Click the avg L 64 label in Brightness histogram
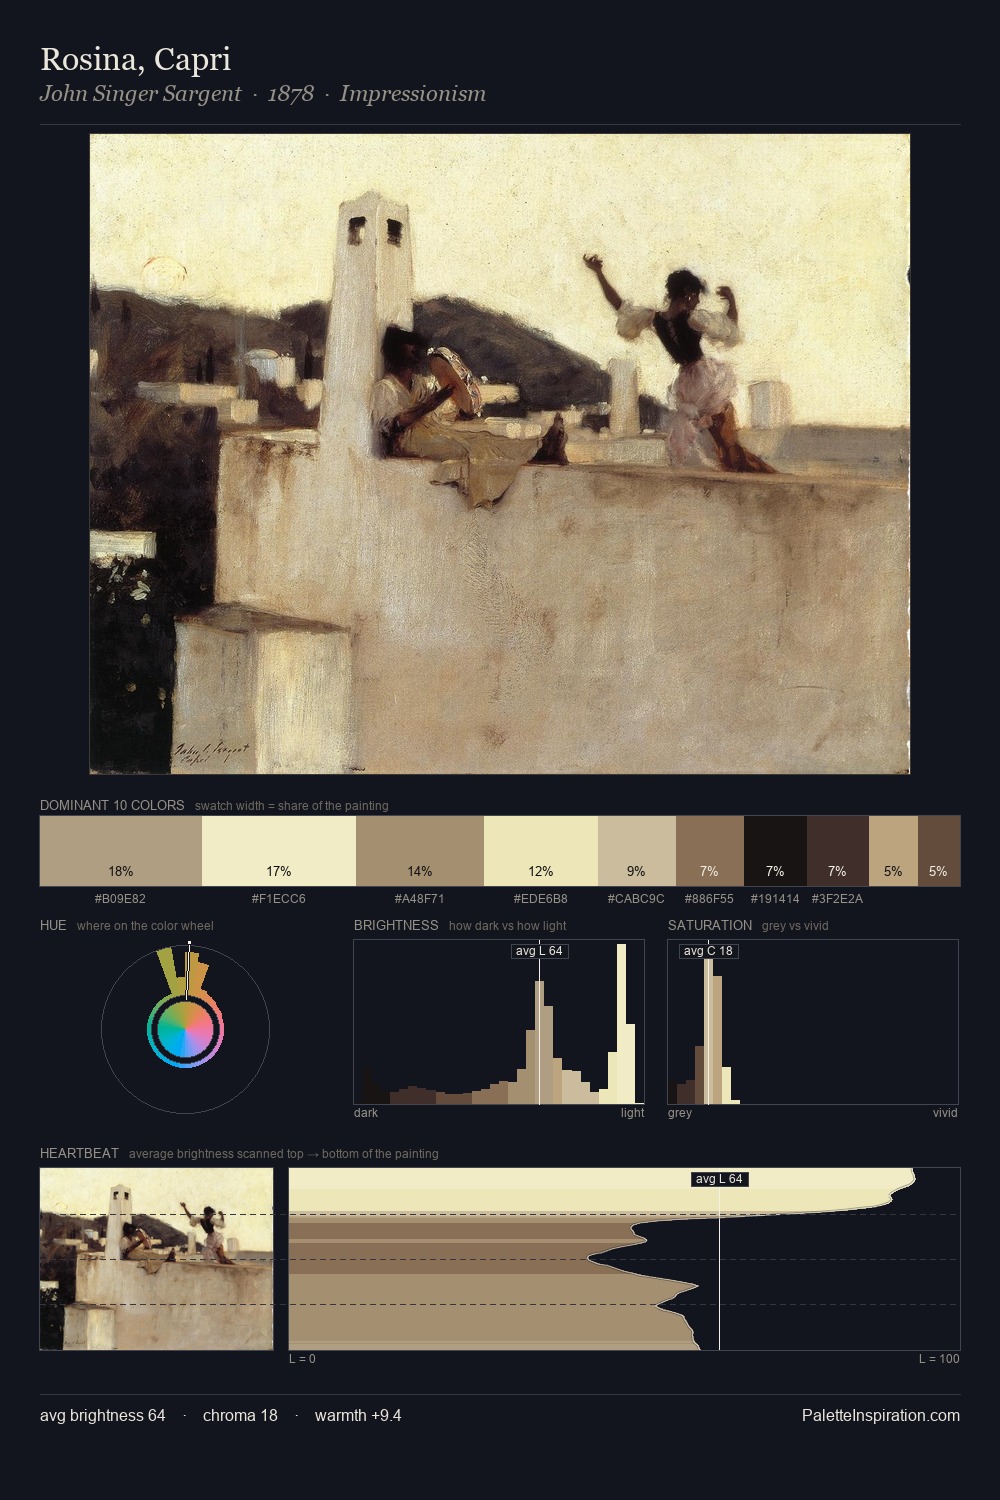1000x1500 pixels. click(x=540, y=951)
